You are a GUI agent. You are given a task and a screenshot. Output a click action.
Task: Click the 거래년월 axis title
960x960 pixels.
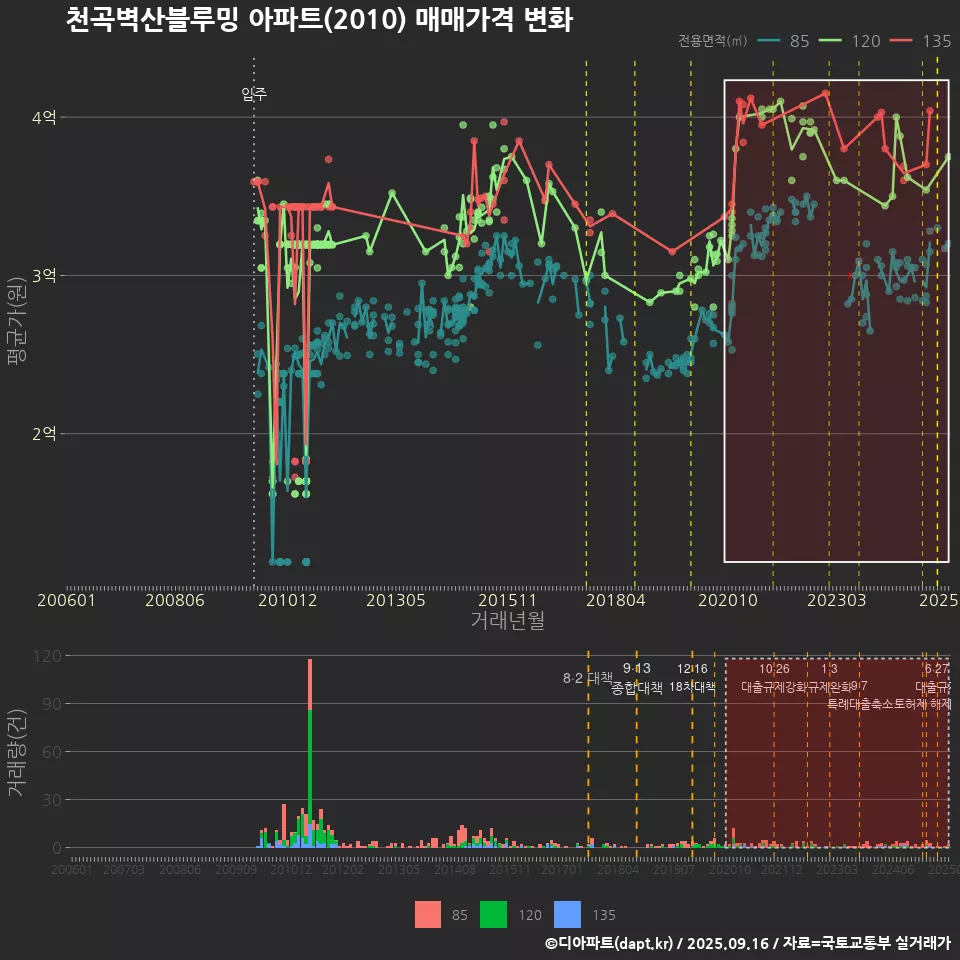pyautogui.click(x=508, y=620)
